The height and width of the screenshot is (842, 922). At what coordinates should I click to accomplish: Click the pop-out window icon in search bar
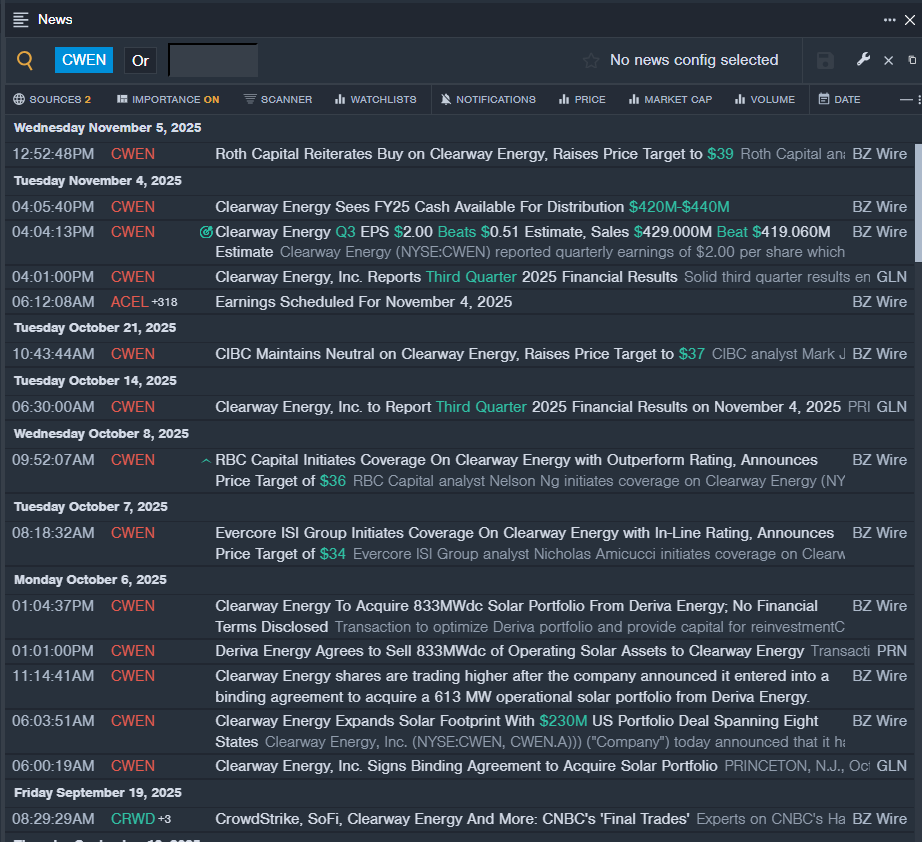911,61
